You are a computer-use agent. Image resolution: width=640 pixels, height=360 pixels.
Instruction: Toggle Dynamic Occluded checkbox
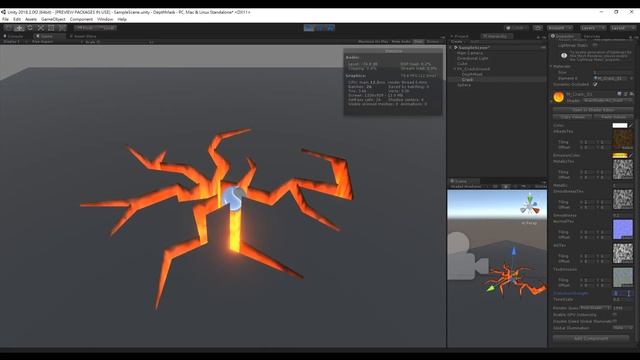click(595, 84)
